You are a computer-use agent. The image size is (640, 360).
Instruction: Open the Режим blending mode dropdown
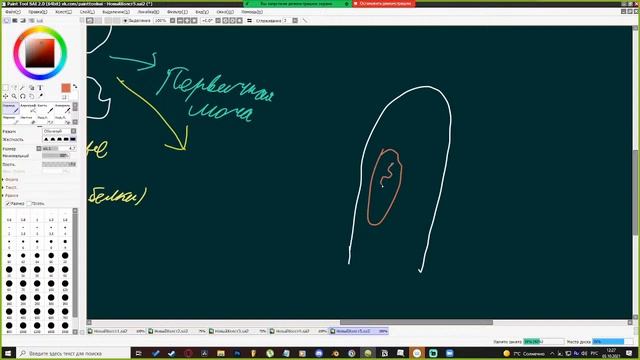(x=60, y=131)
